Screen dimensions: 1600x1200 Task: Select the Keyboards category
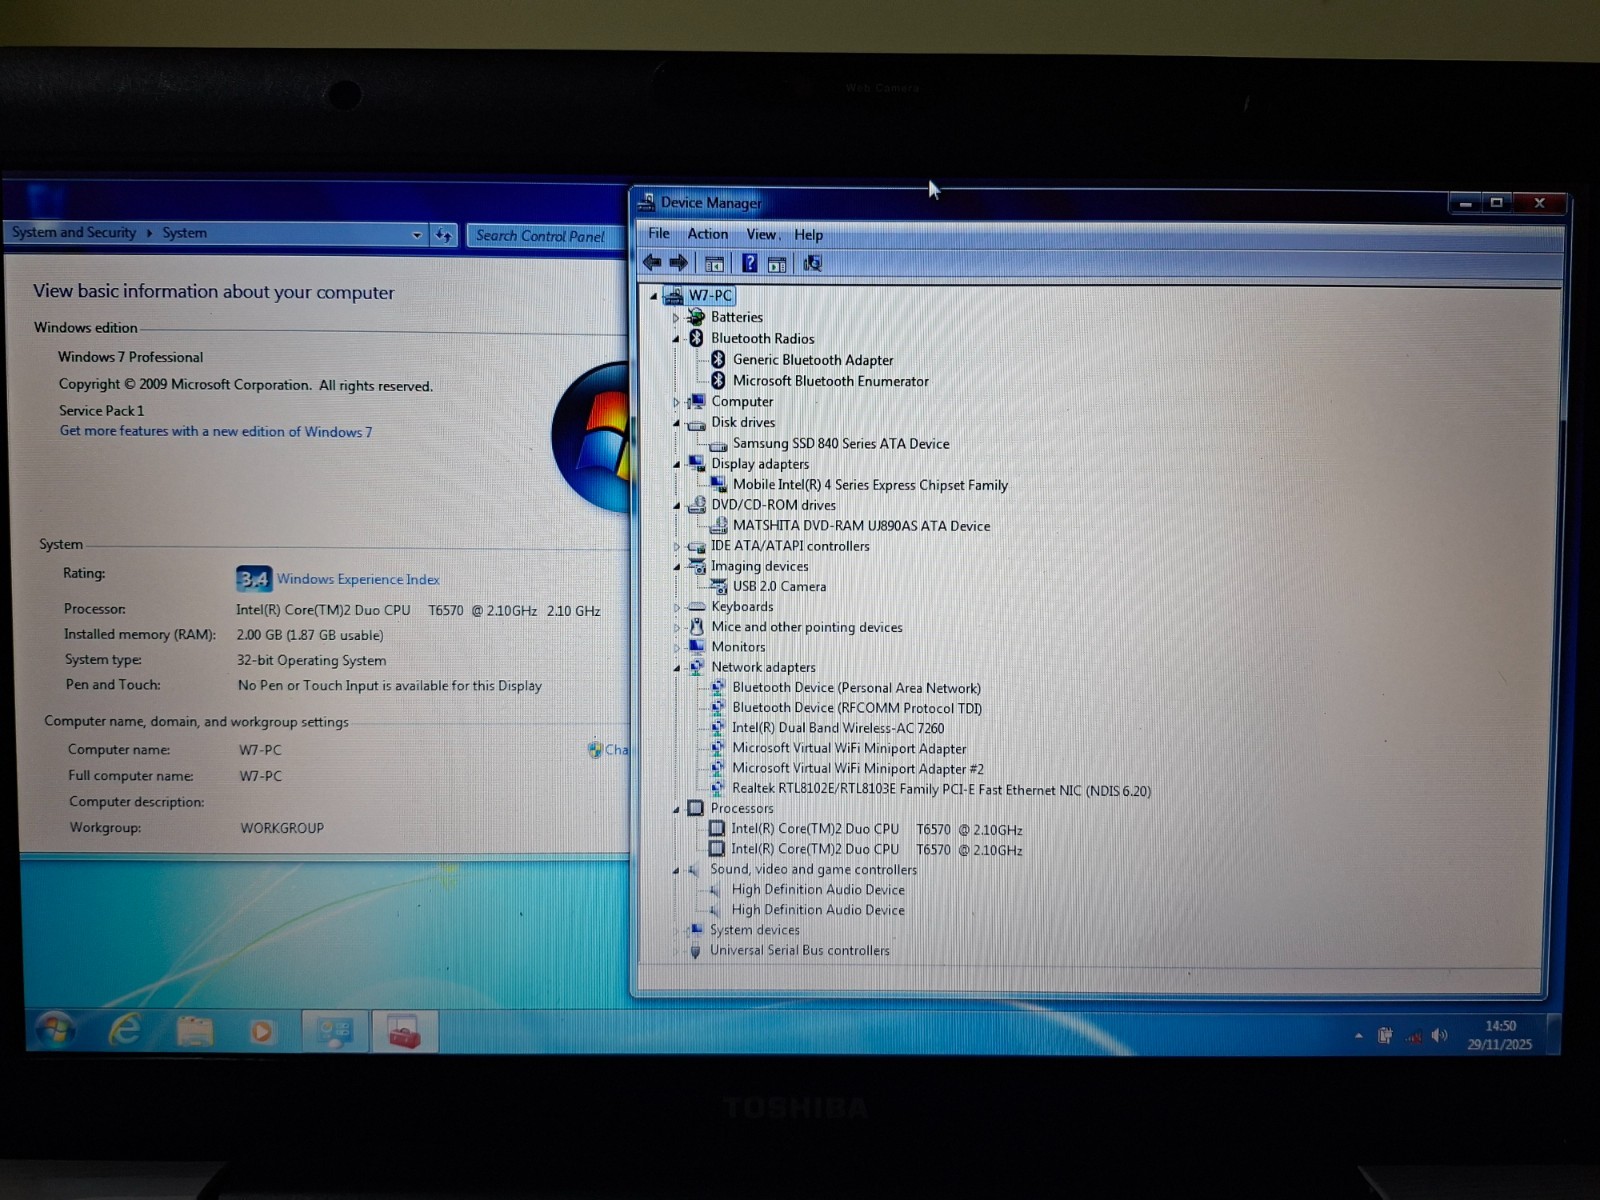[x=742, y=607]
